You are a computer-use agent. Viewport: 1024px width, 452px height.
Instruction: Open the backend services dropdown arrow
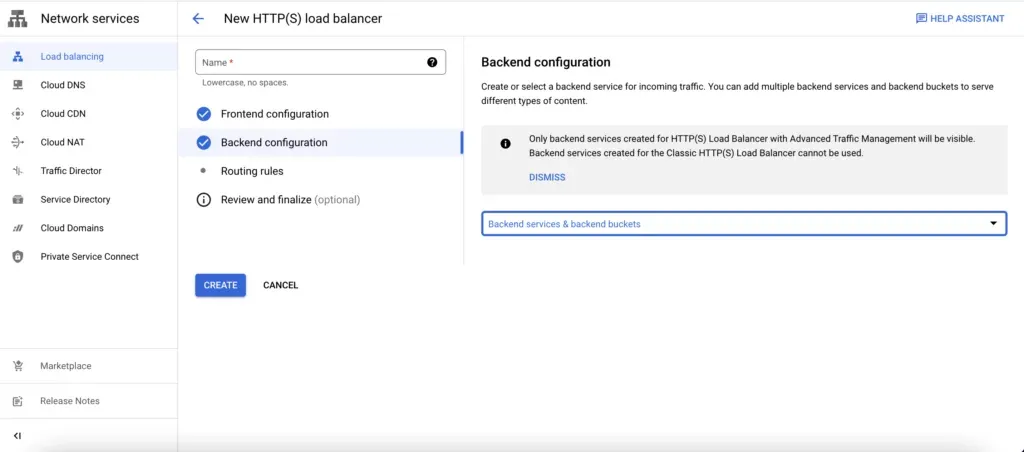pos(993,223)
